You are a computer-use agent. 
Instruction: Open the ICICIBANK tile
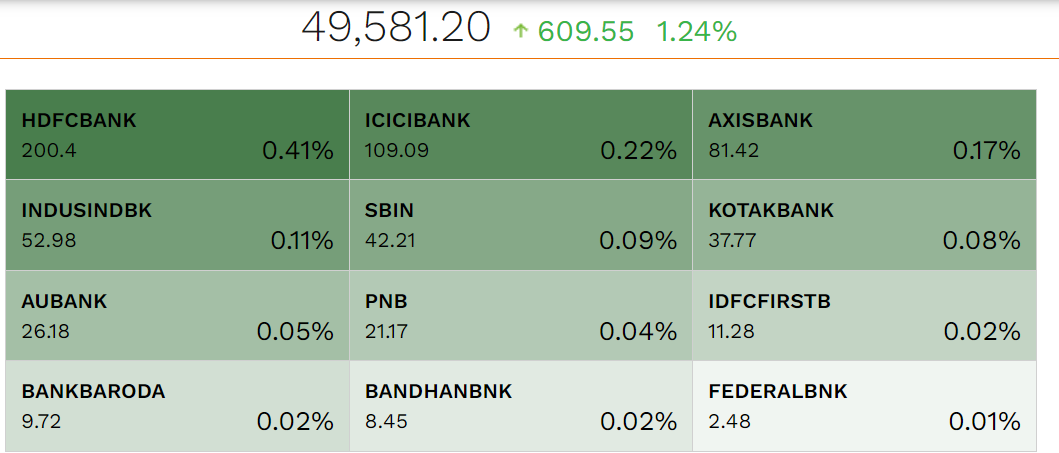pyautogui.click(x=521, y=134)
